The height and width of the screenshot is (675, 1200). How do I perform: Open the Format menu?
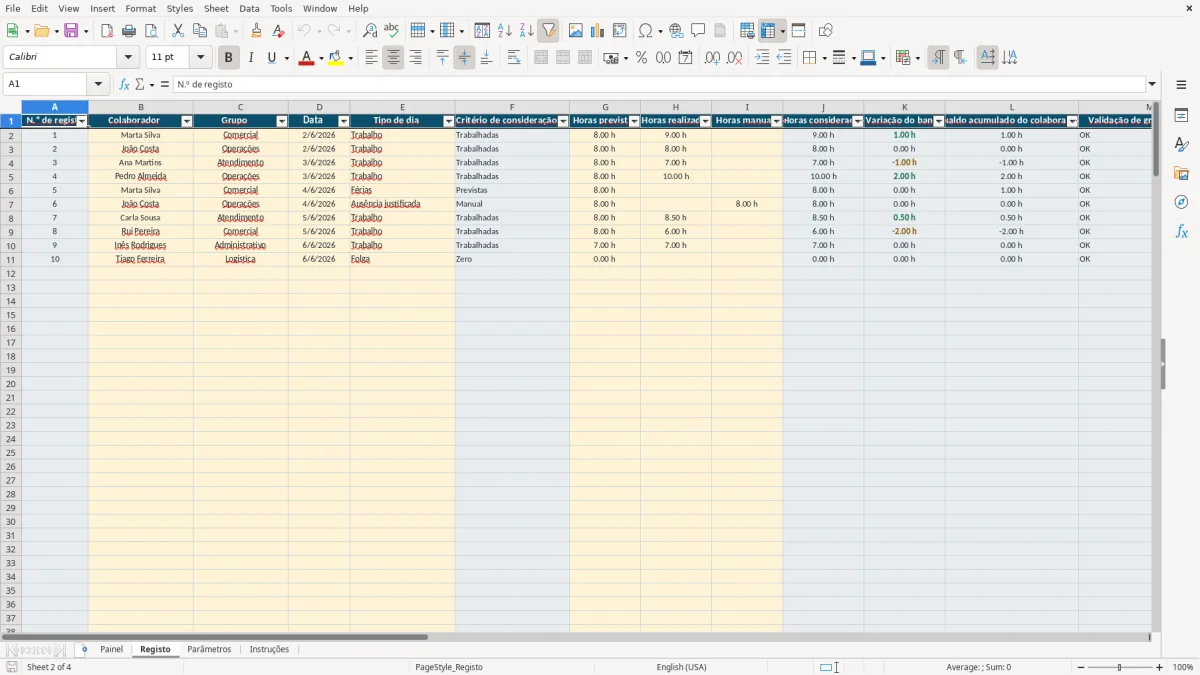[140, 8]
